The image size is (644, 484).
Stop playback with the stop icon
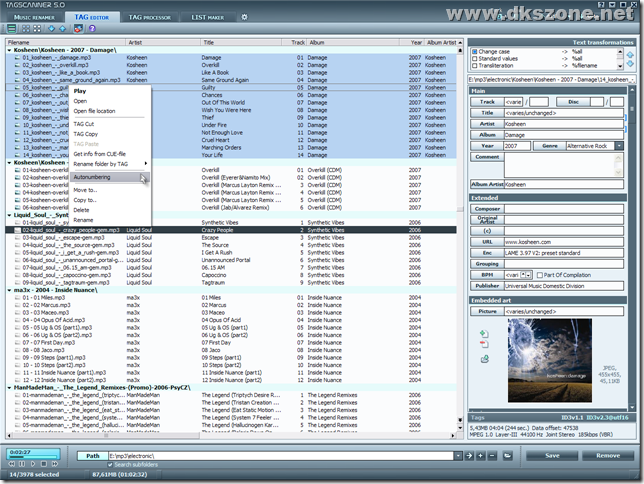[x=44, y=464]
